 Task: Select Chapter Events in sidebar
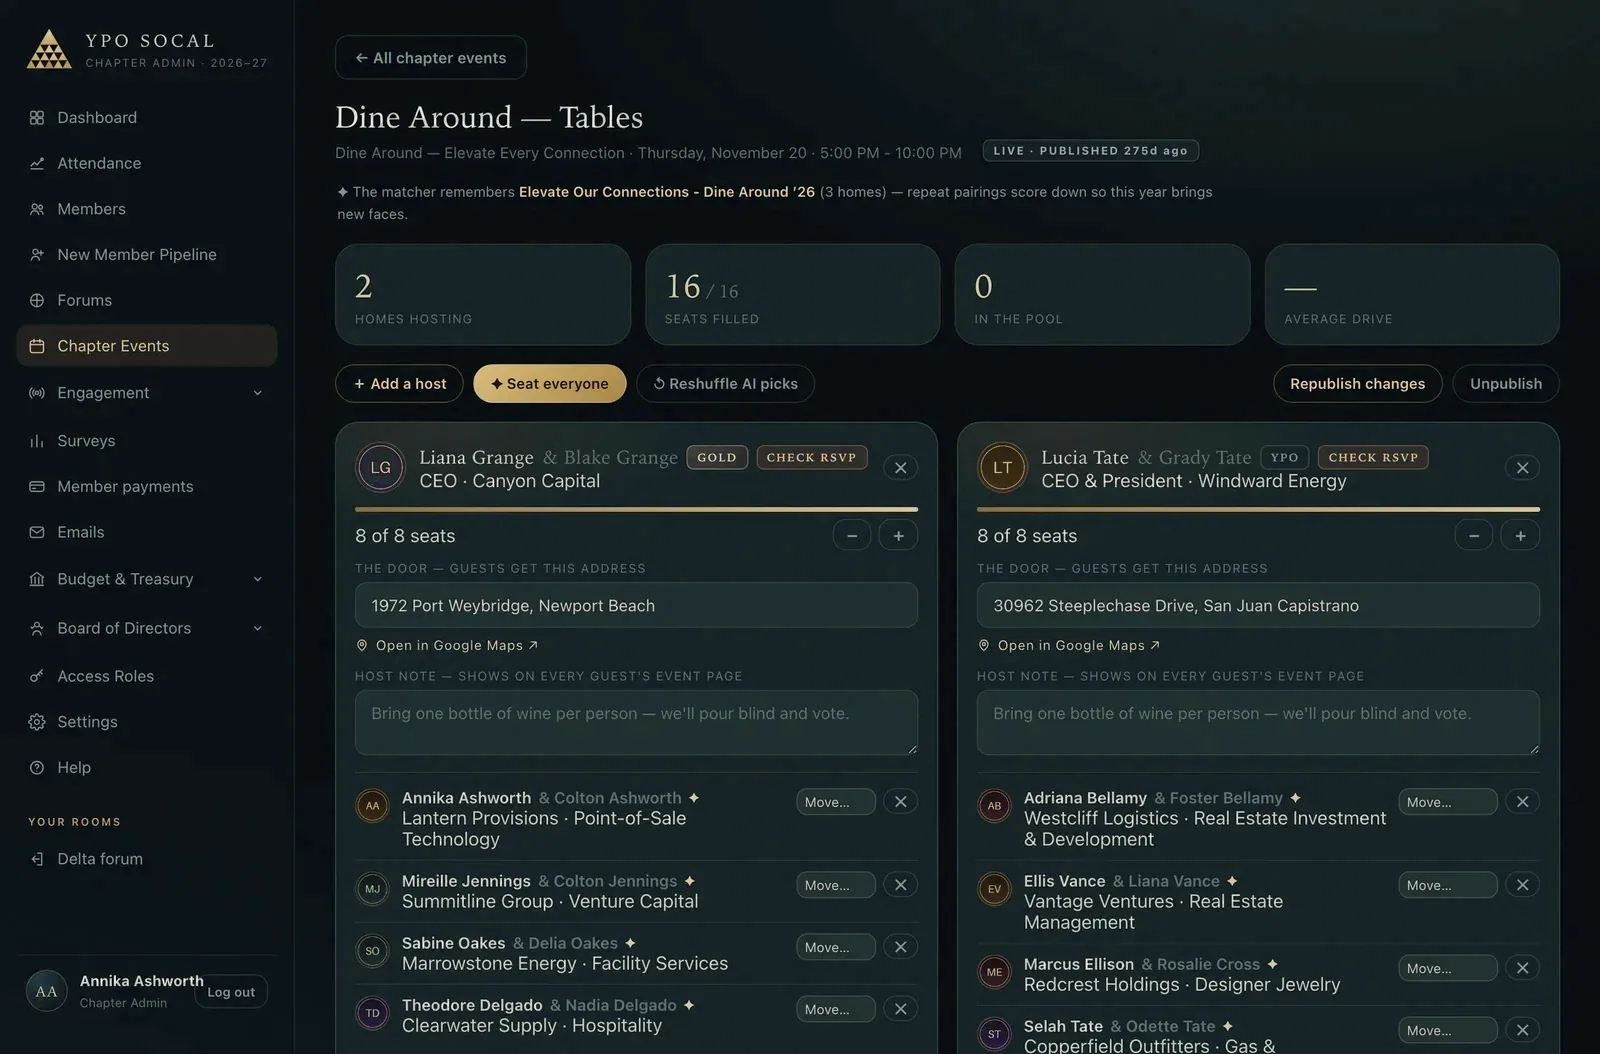[x=147, y=346]
